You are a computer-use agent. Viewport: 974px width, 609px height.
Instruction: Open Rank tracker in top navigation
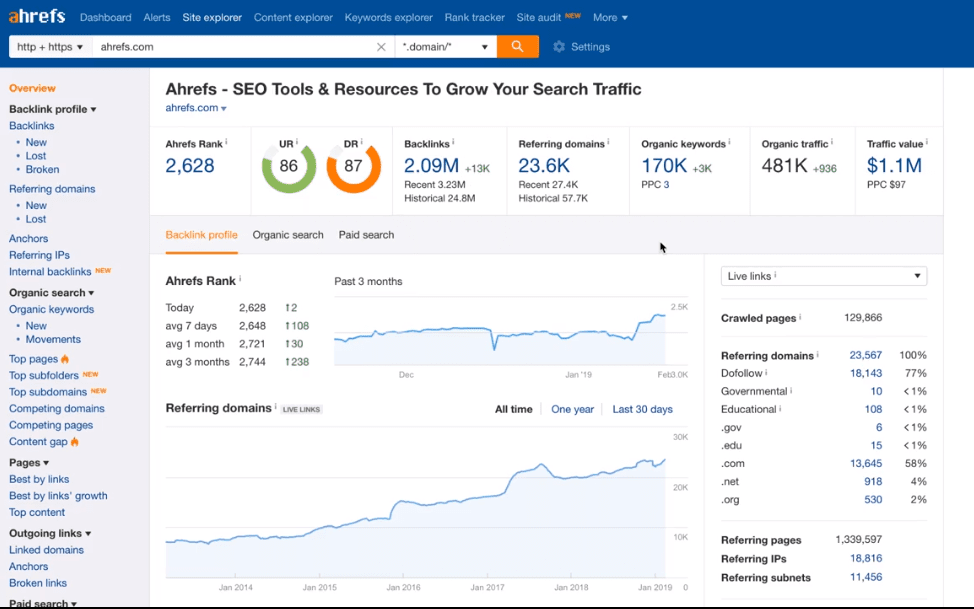(475, 17)
